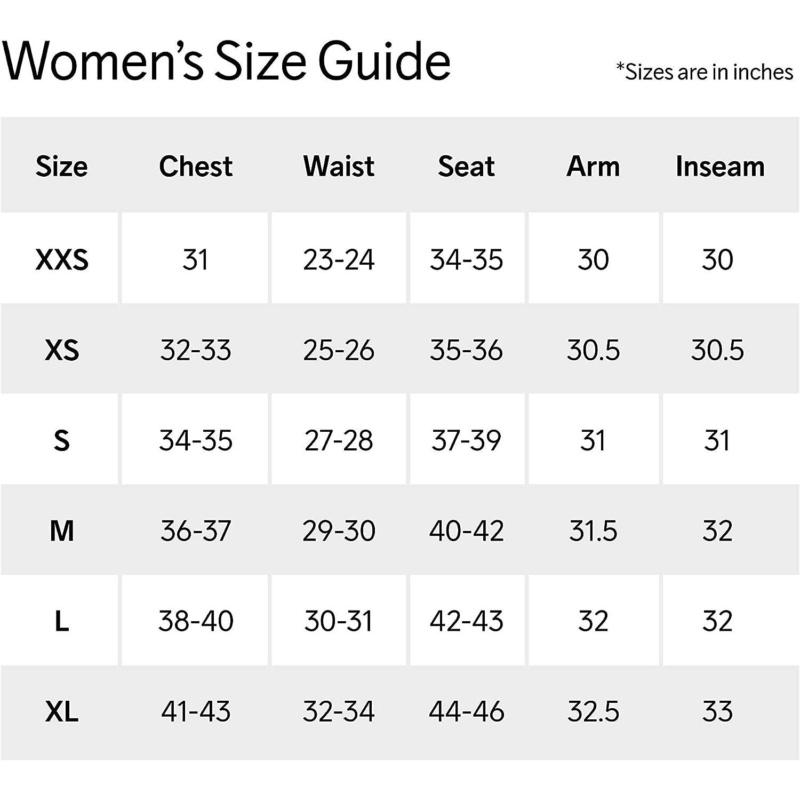Select the XL inseam value 33
The height and width of the screenshot is (800, 800).
[718, 712]
